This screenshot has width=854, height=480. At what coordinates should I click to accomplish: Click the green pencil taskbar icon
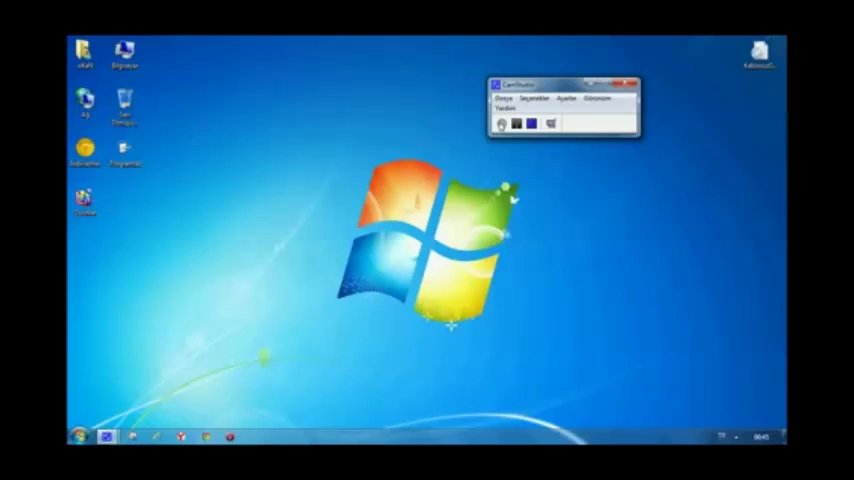pos(156,436)
